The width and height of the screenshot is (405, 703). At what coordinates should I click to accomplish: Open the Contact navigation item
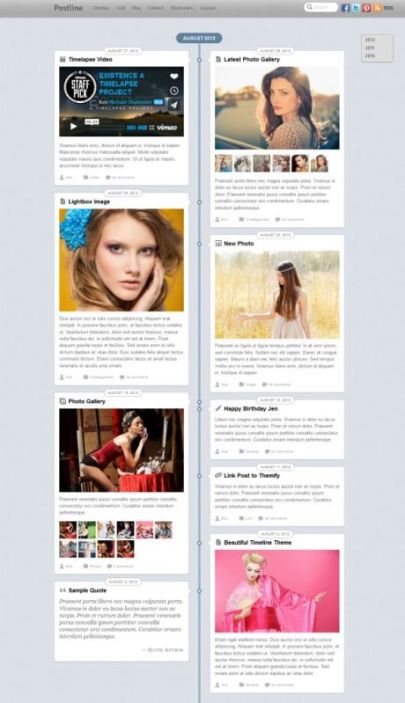pyautogui.click(x=155, y=8)
